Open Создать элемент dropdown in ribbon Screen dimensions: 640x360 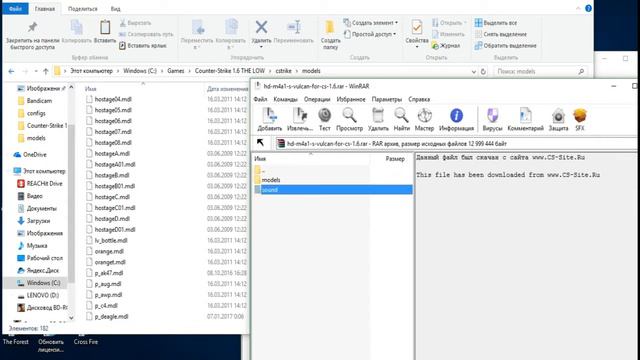pyautogui.click(x=371, y=23)
